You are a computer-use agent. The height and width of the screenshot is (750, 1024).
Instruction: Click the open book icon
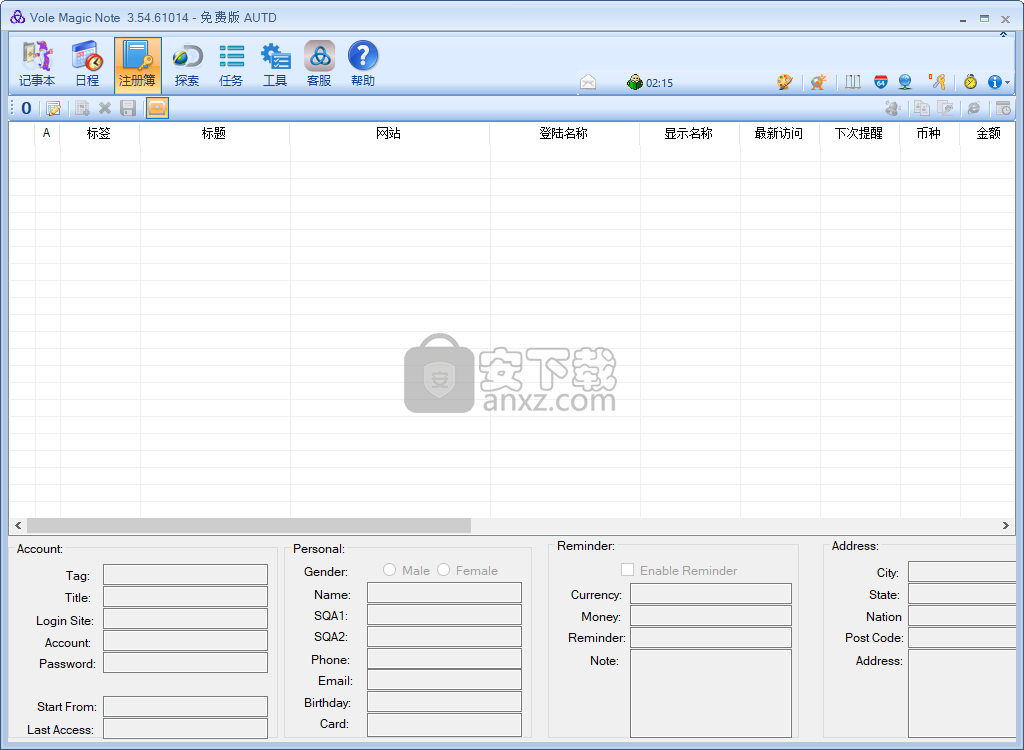pyautogui.click(x=852, y=82)
